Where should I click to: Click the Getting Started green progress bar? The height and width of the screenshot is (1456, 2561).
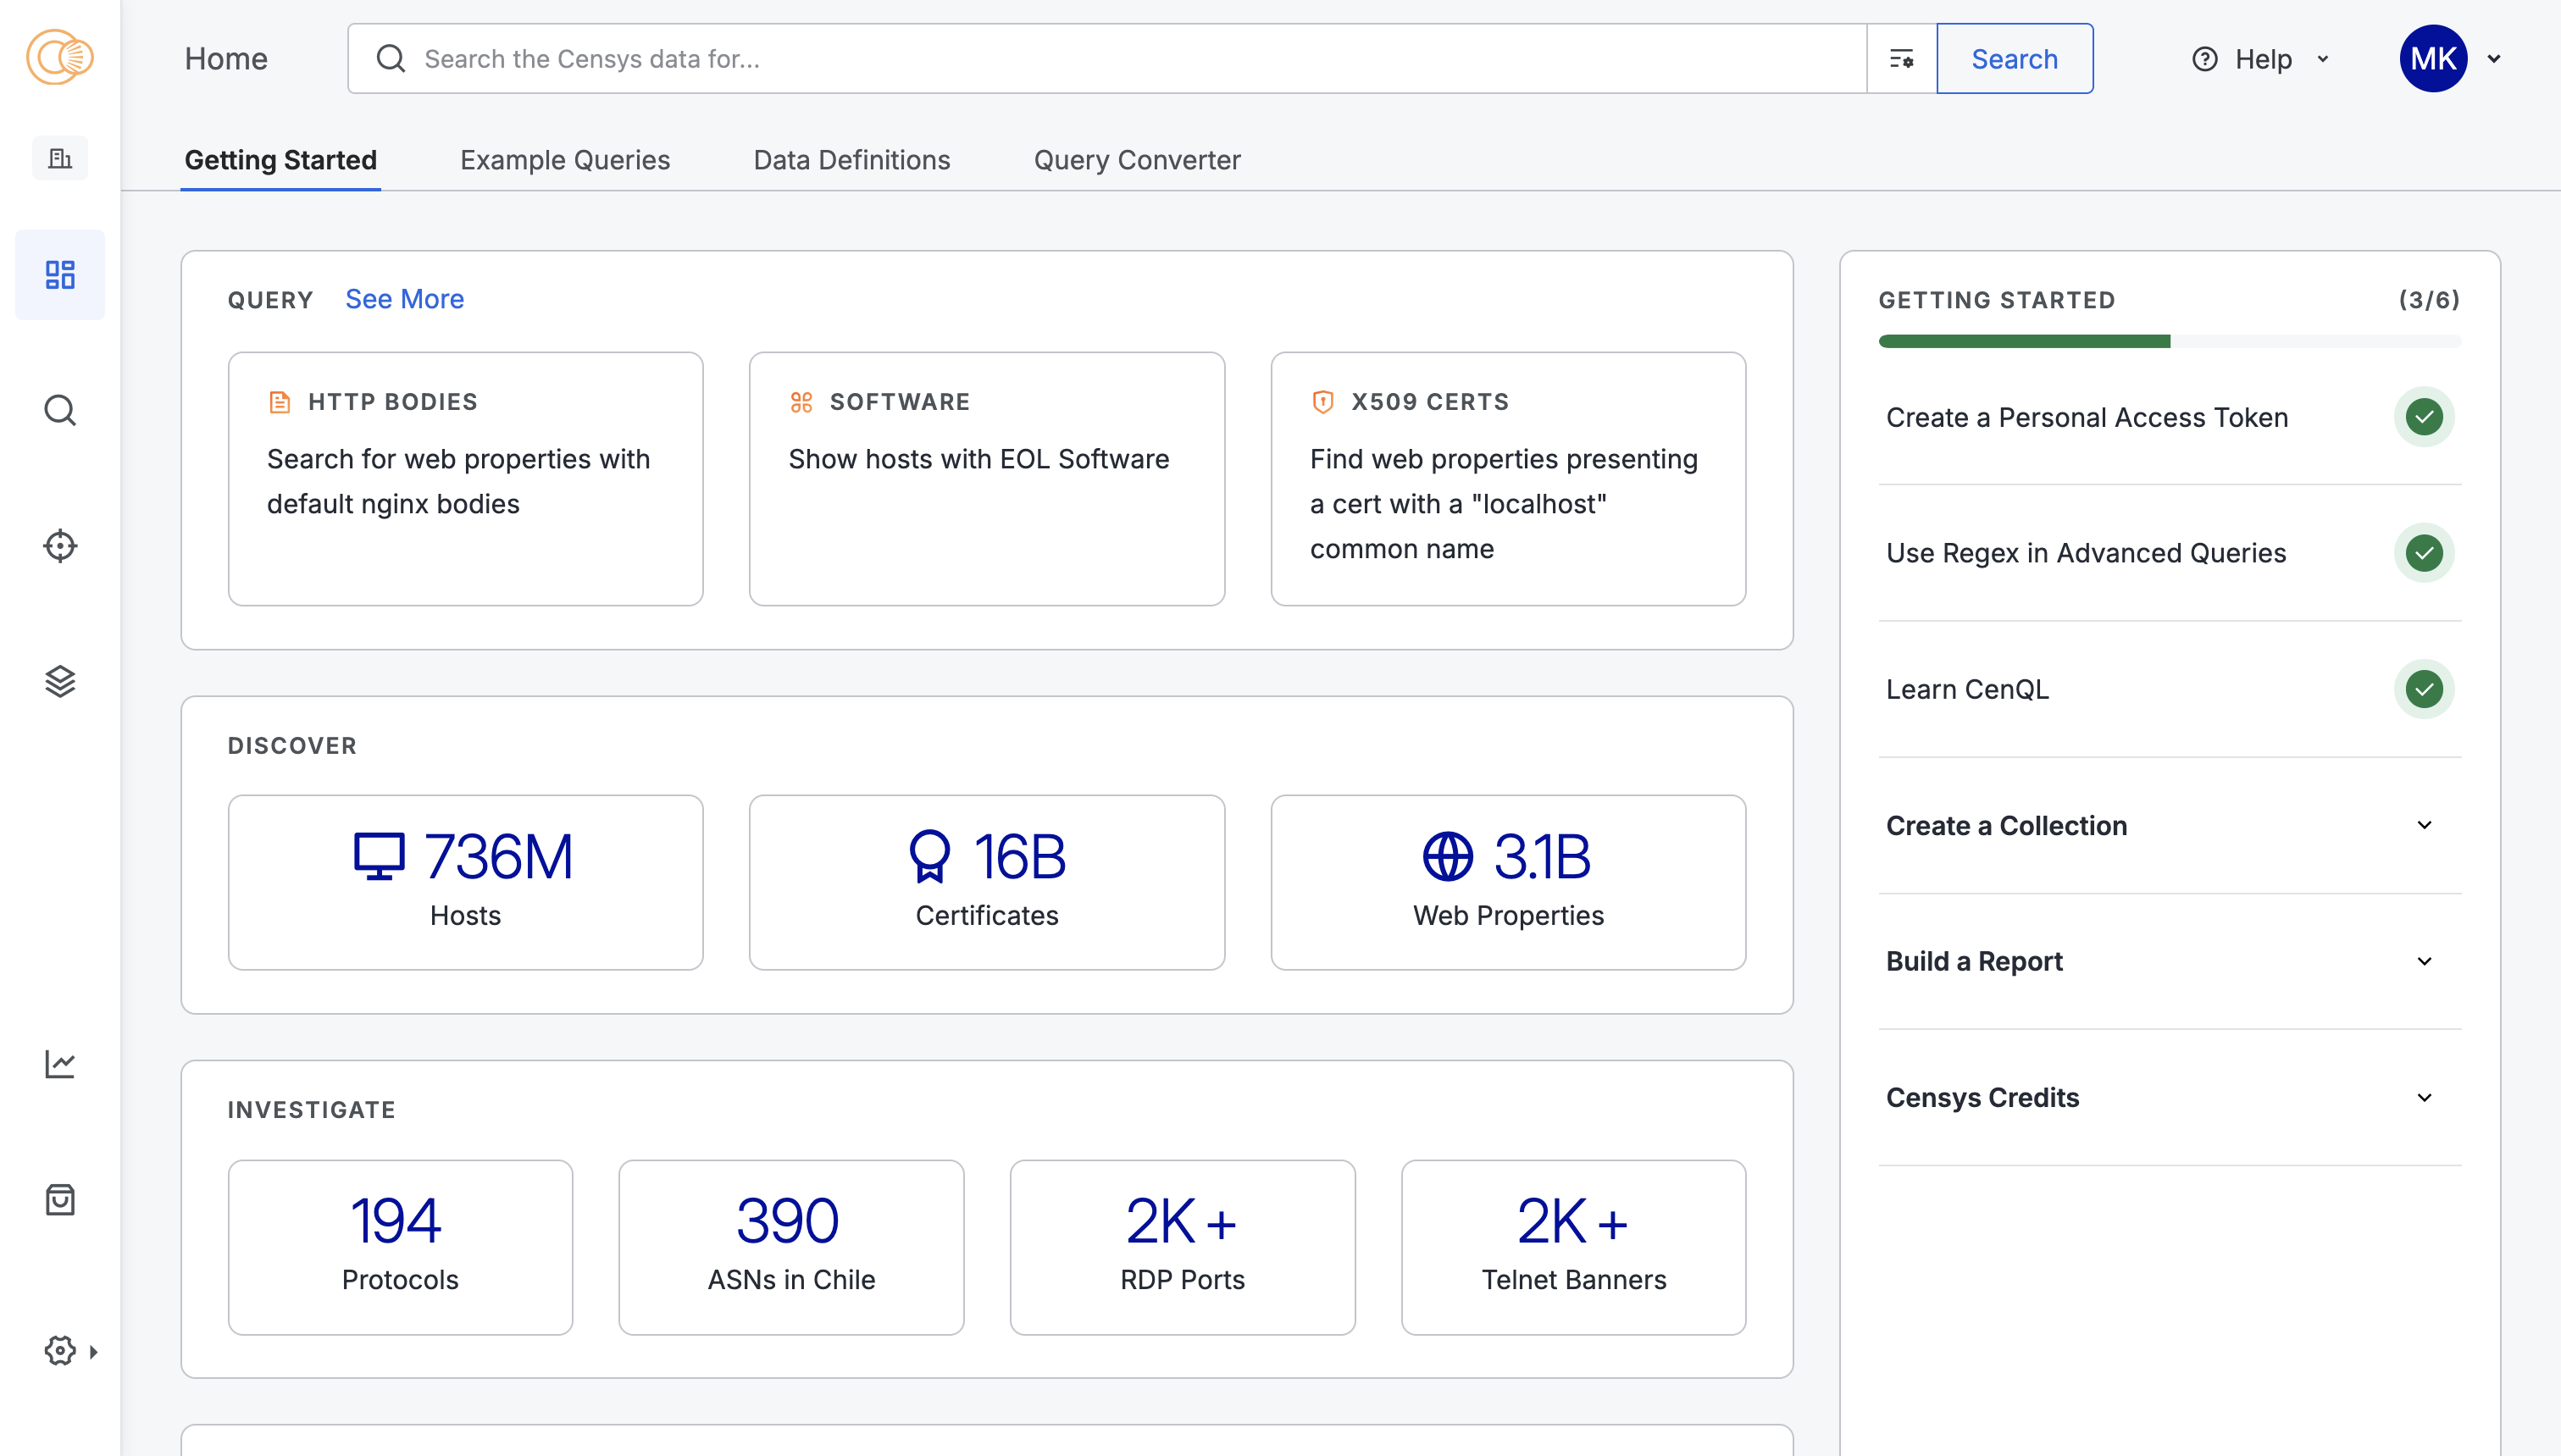[x=2024, y=342]
